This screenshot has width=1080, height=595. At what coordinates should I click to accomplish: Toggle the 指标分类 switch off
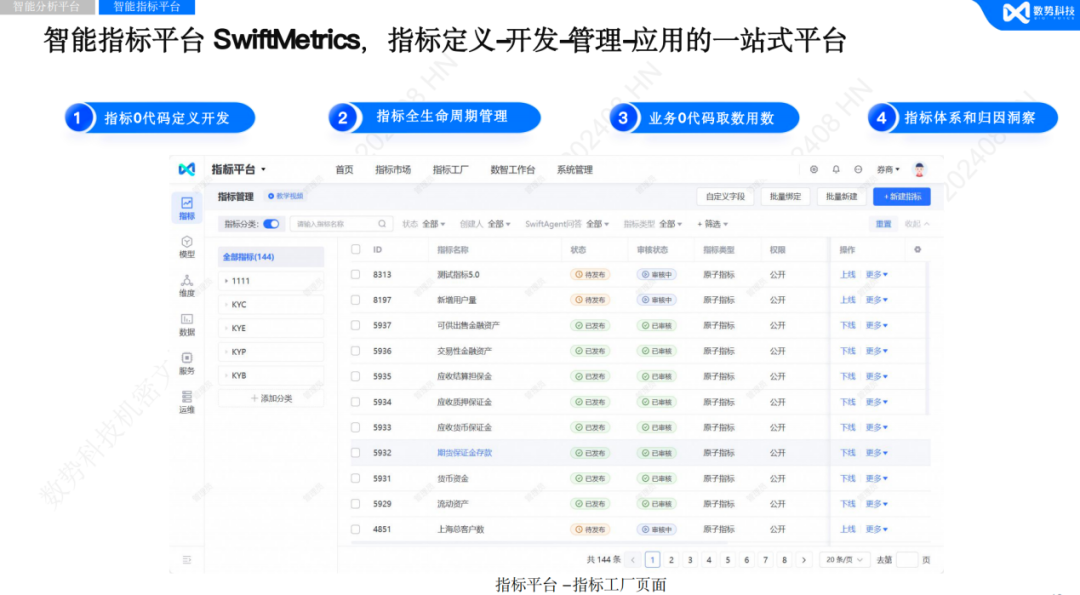coord(268,221)
